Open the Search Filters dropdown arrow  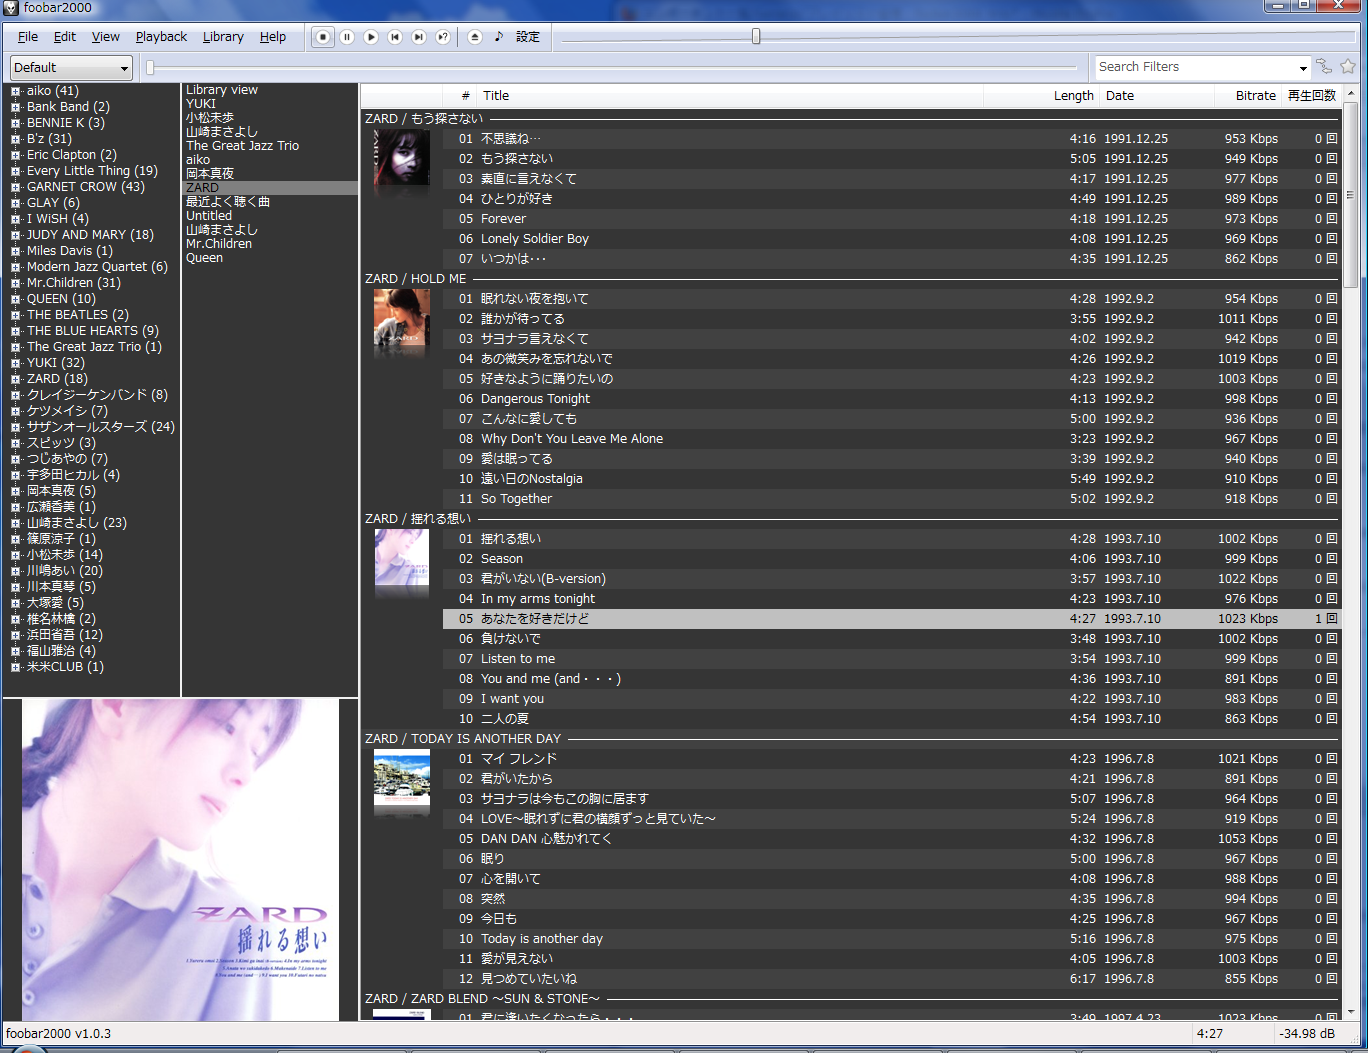1303,68
